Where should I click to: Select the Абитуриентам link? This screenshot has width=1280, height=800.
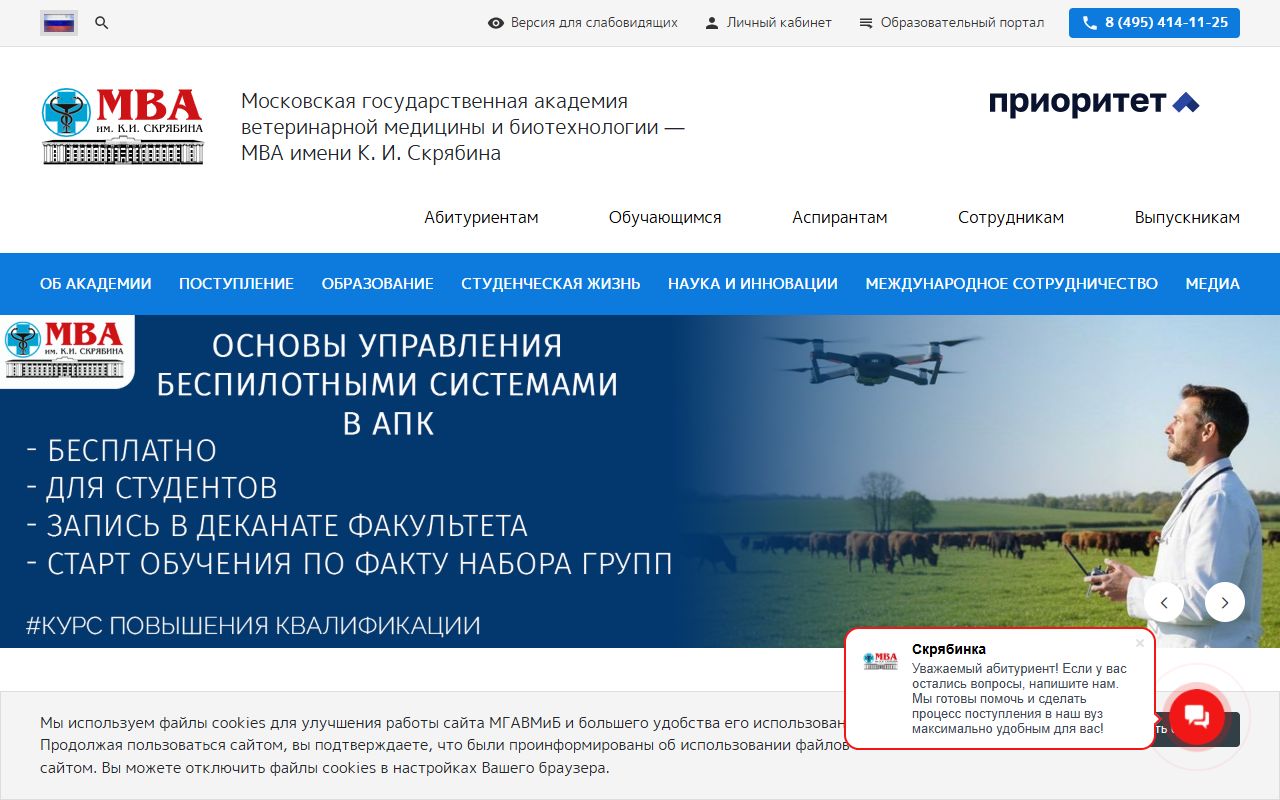coord(481,218)
